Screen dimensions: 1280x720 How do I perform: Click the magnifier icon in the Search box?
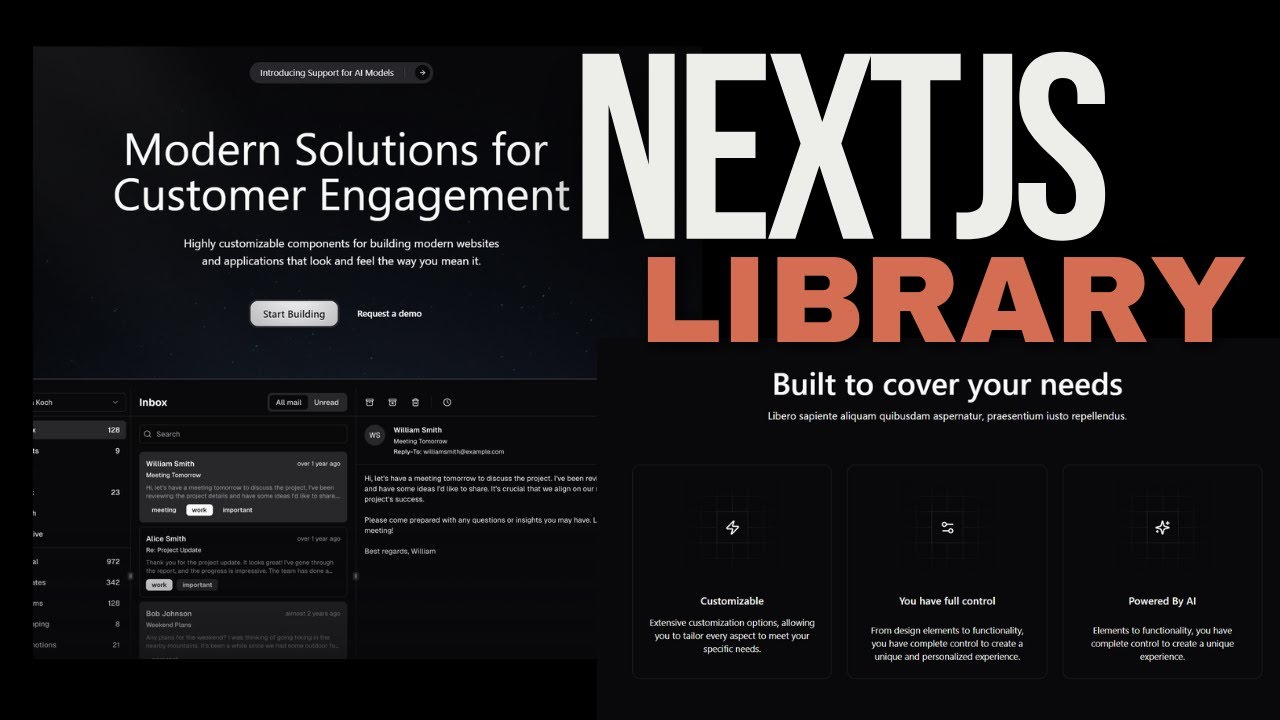[148, 434]
